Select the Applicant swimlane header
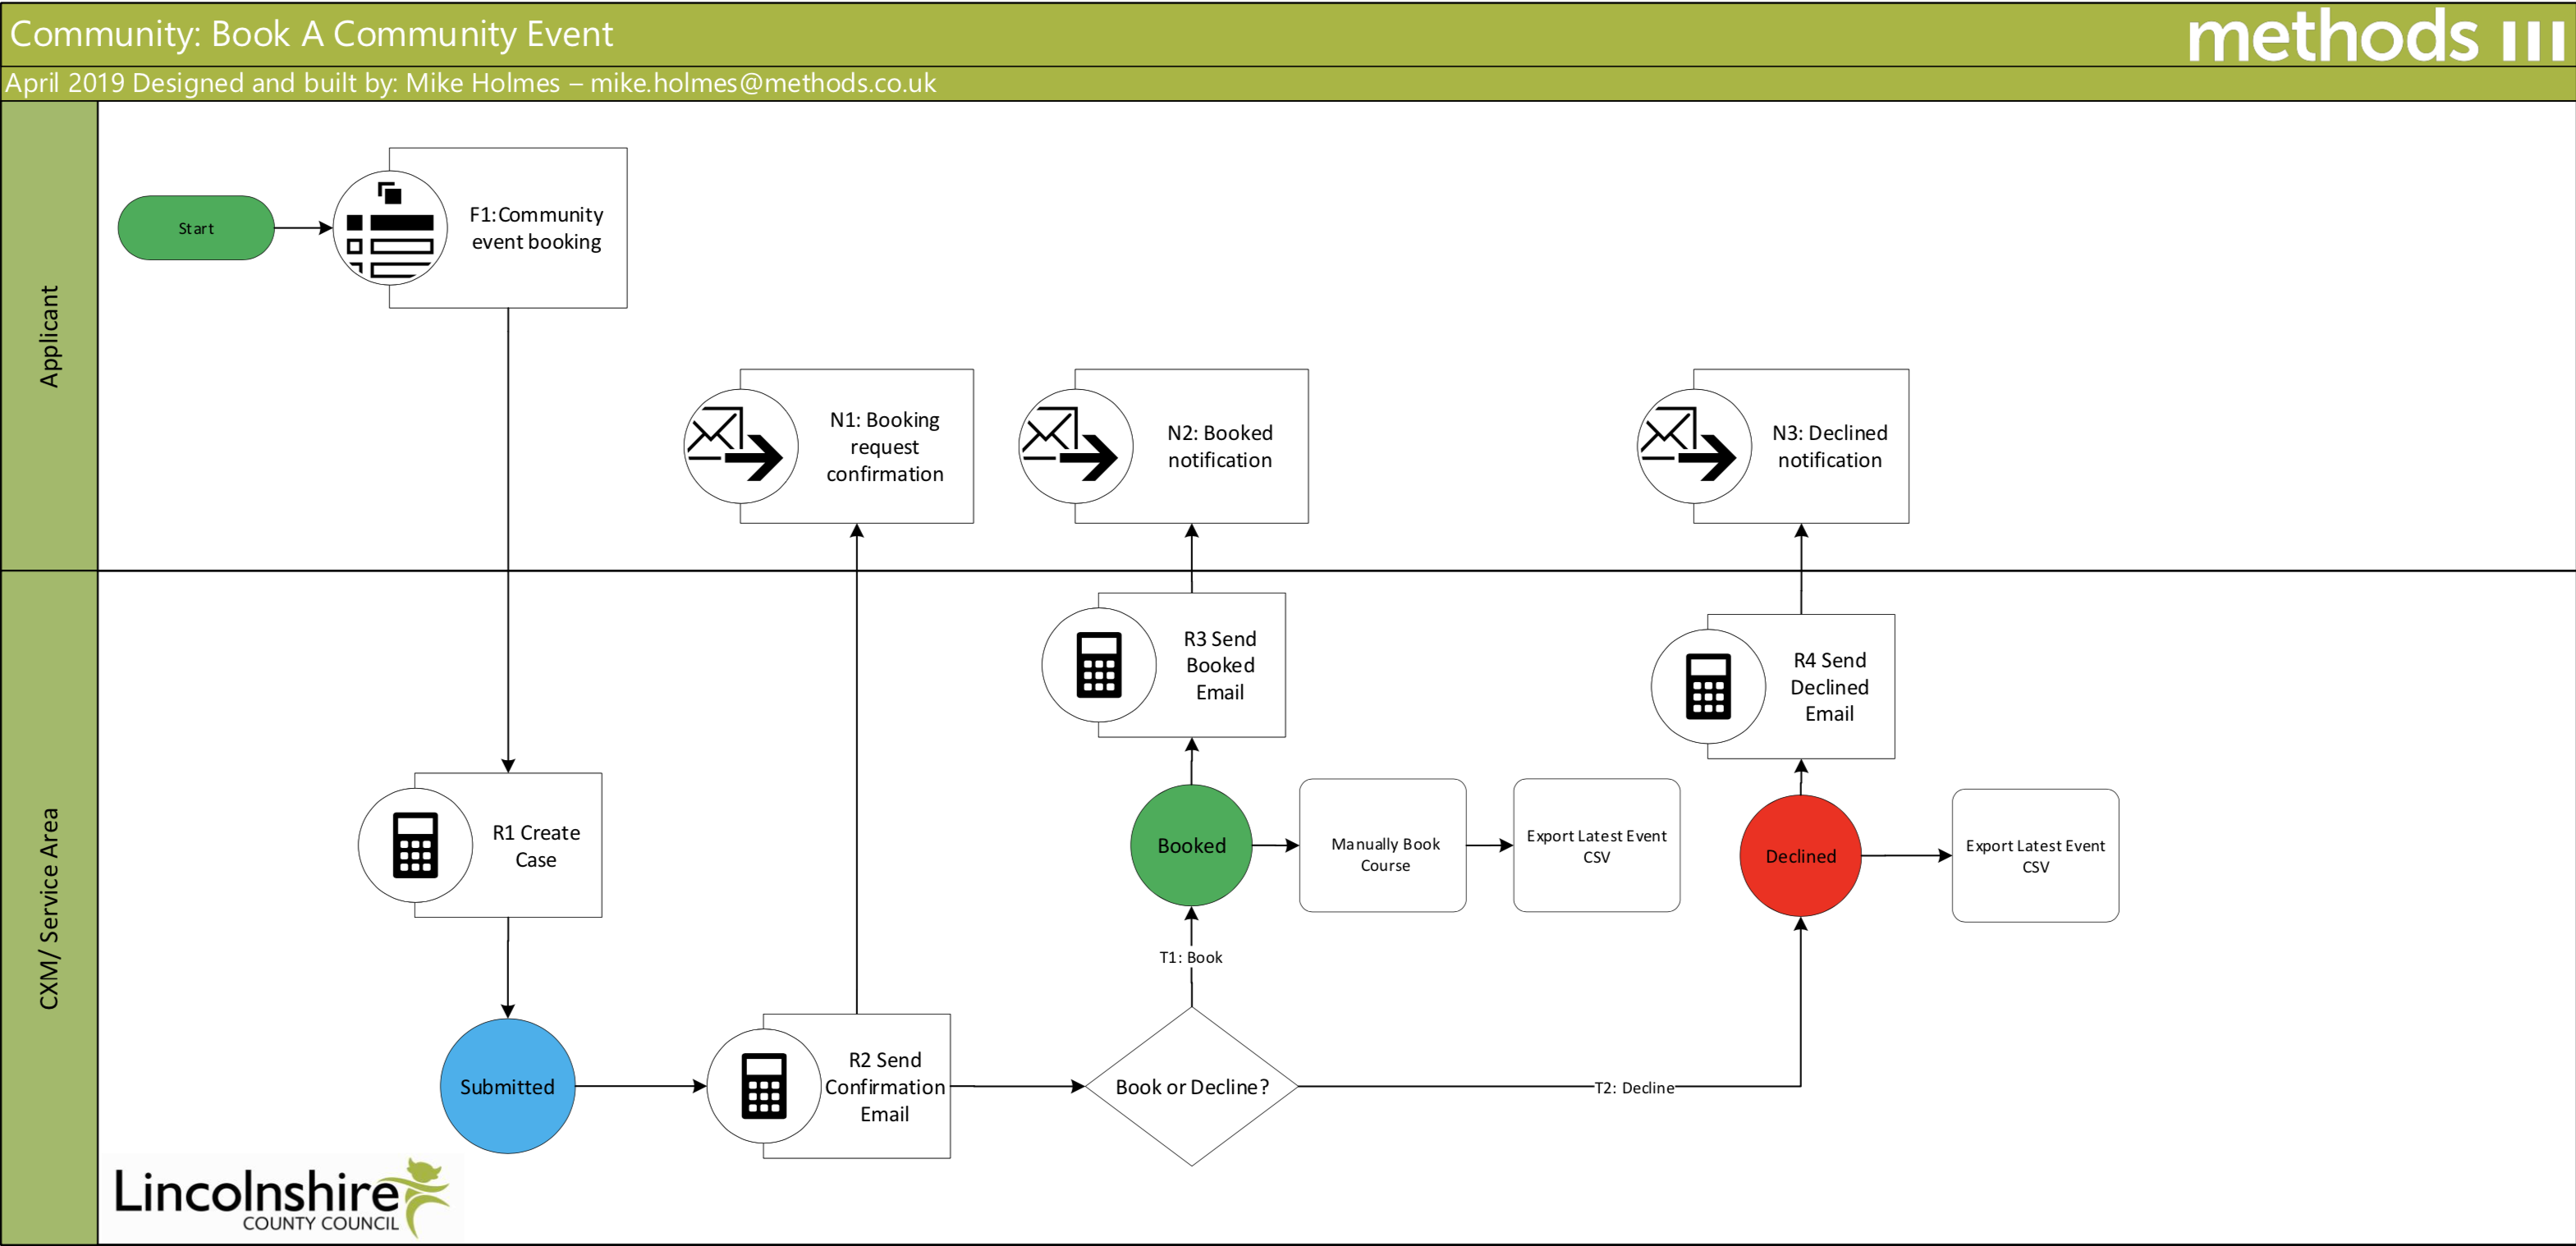The height and width of the screenshot is (1246, 2576). (49, 336)
